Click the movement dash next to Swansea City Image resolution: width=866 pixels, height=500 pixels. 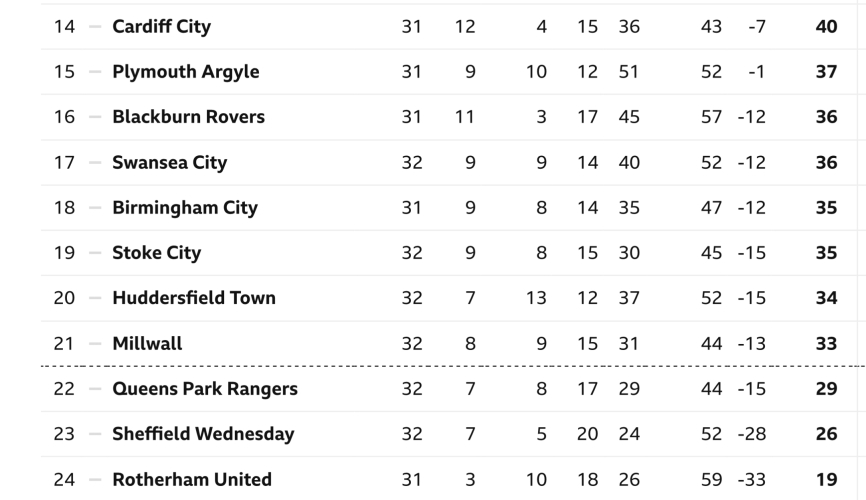click(x=95, y=163)
